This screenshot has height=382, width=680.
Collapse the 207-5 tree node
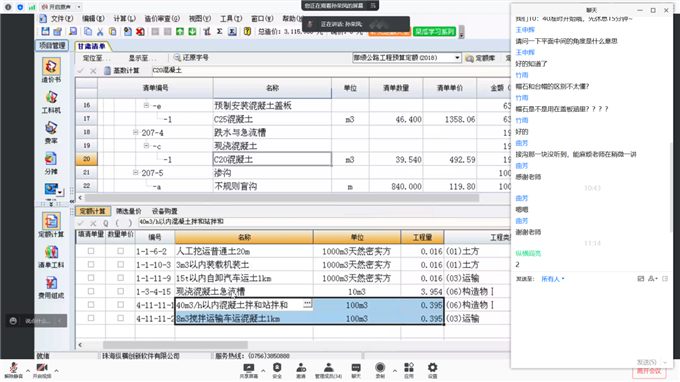135,173
